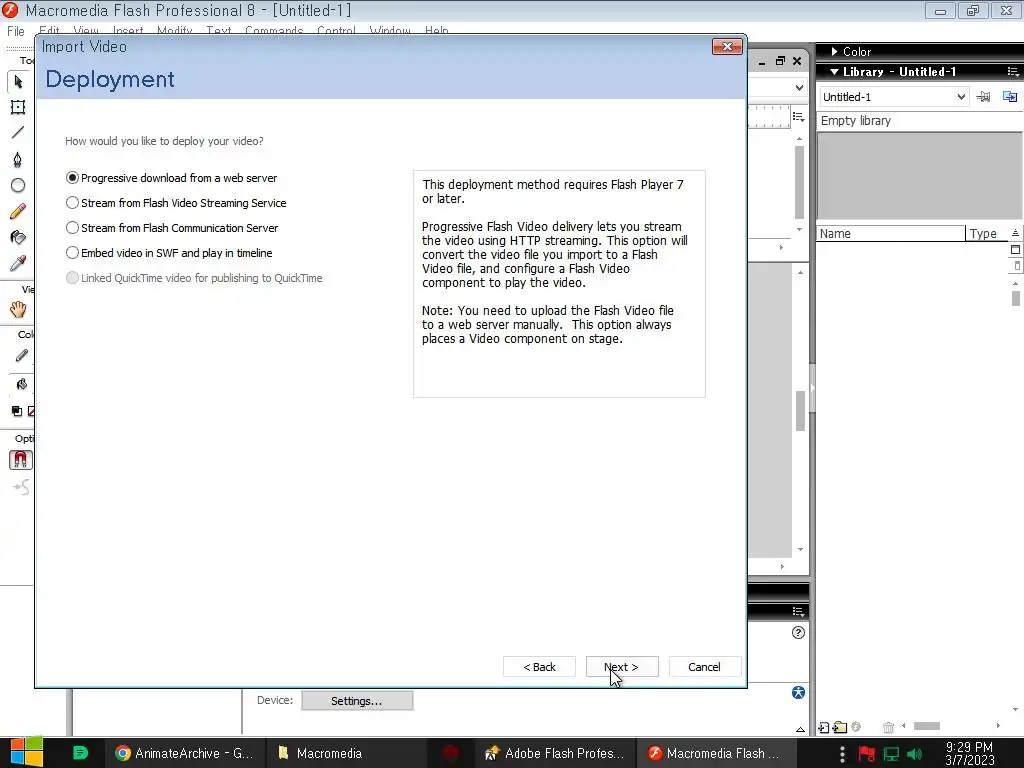
Task: Select the Free Transform tool
Action: click(x=18, y=107)
